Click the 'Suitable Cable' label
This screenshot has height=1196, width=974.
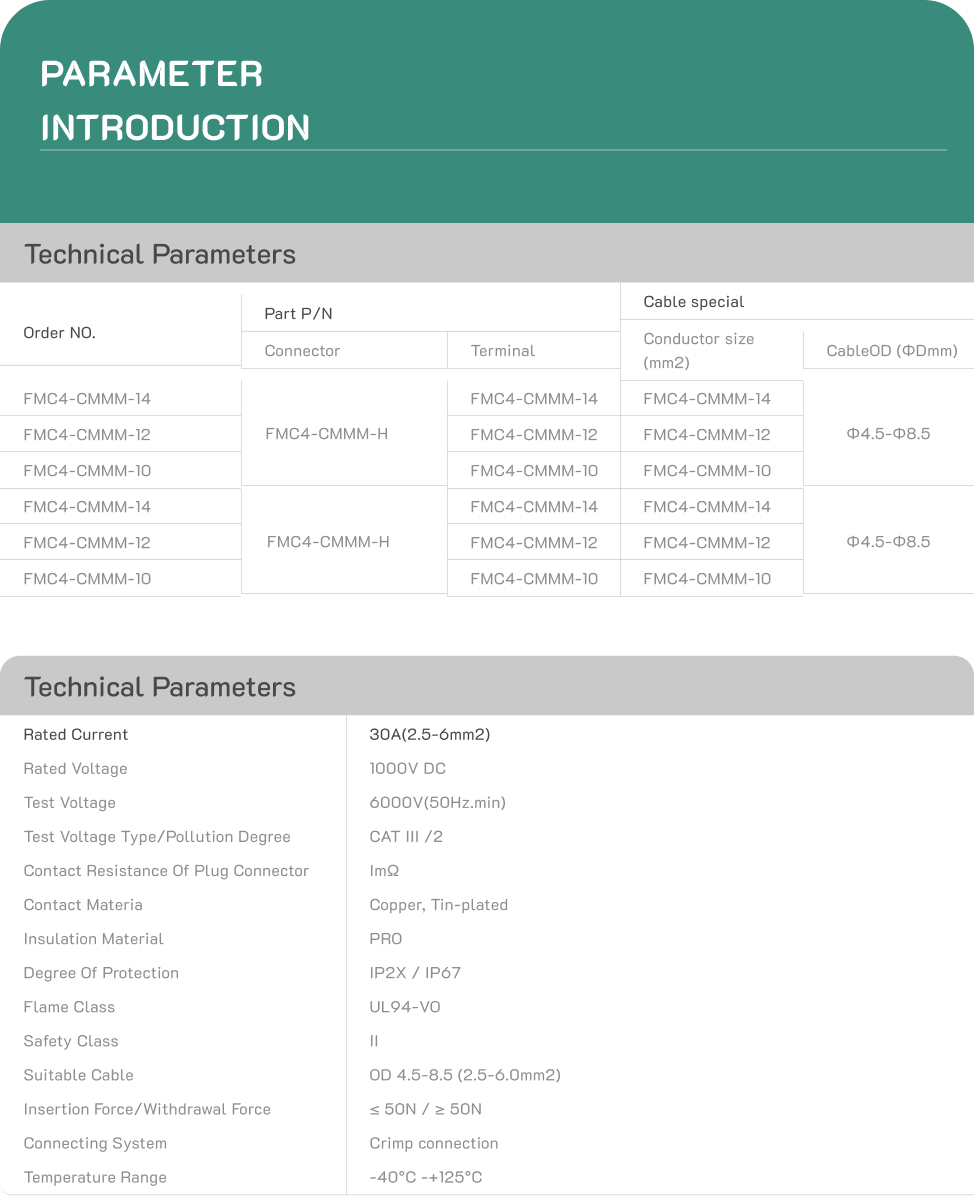click(79, 1075)
